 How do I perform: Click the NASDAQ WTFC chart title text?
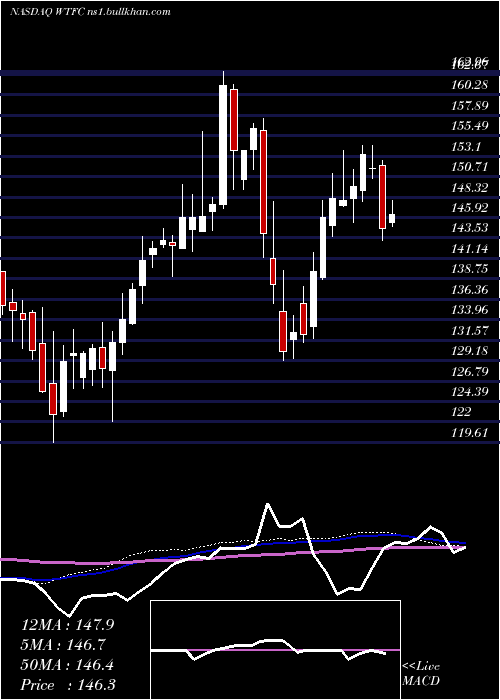(x=90, y=12)
